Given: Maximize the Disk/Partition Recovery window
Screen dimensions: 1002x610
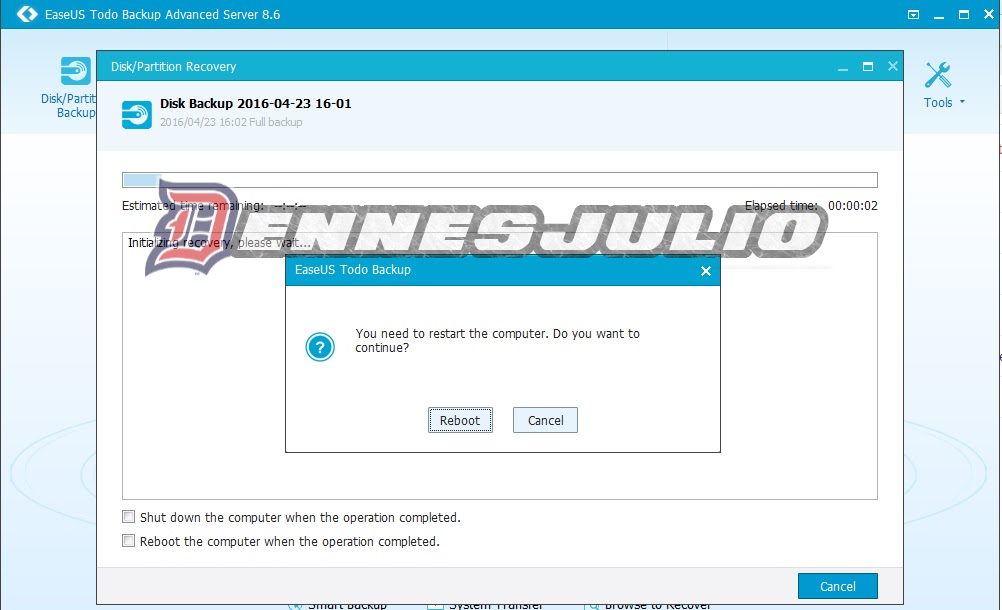Looking at the screenshot, I should 868,66.
